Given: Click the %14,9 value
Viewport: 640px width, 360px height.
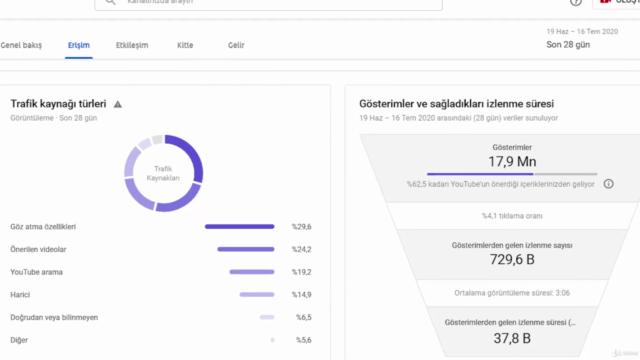Looking at the screenshot, I should (302, 295).
